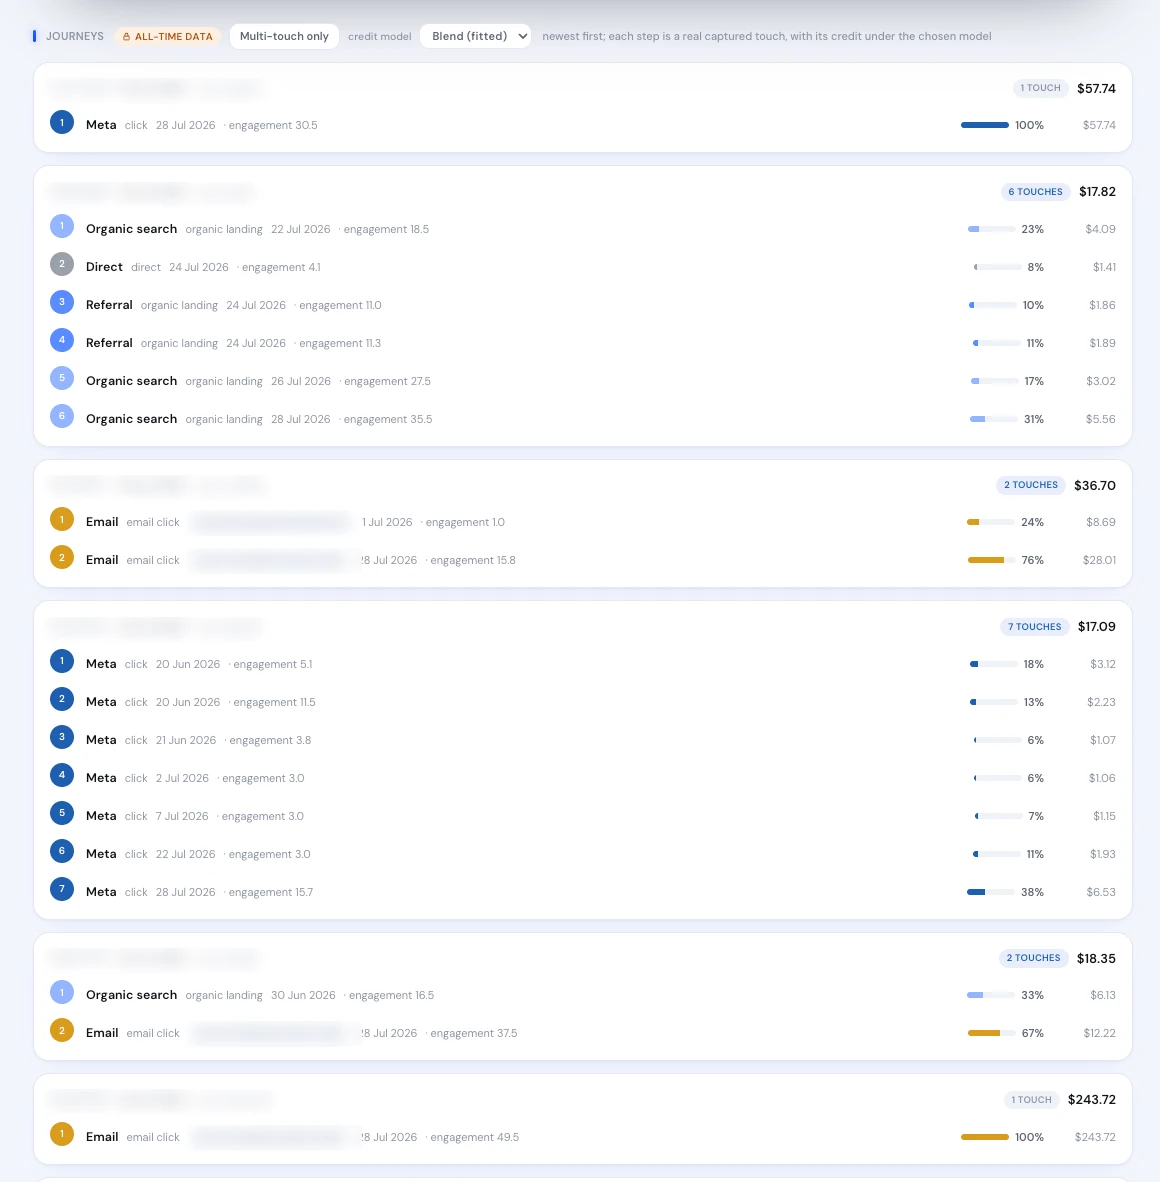
Task: Click the 2 TOUCHES badge beside $18.35
Action: pyautogui.click(x=1033, y=958)
